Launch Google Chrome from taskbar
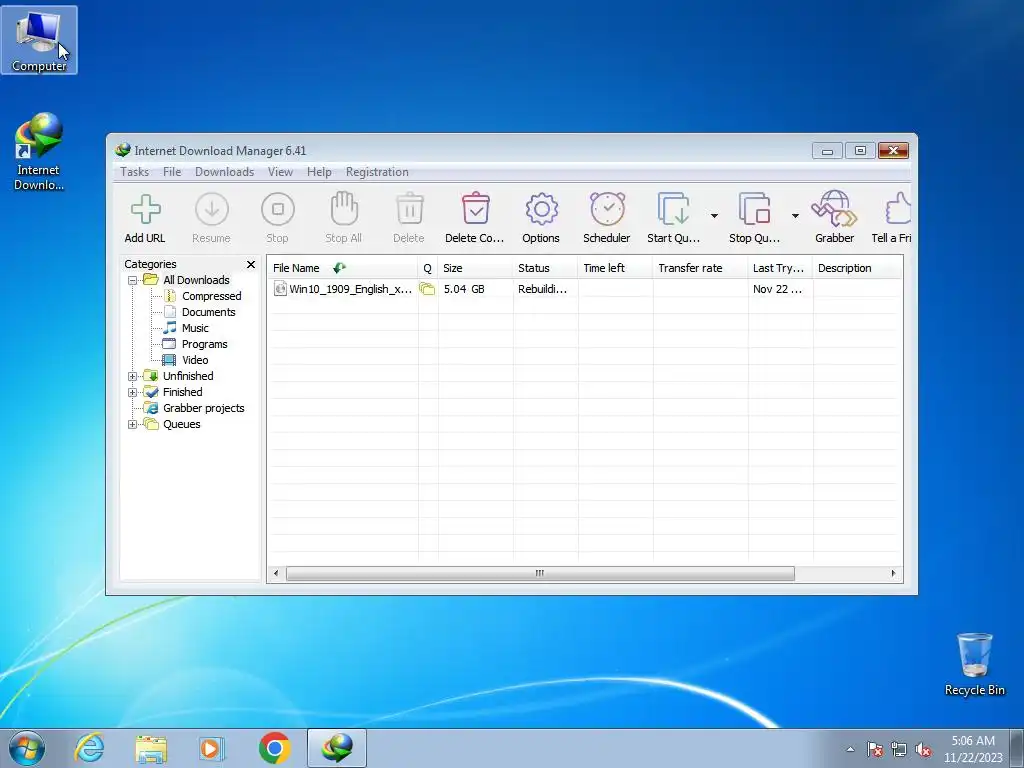Screen dimensions: 1024x768 click(x=274, y=748)
